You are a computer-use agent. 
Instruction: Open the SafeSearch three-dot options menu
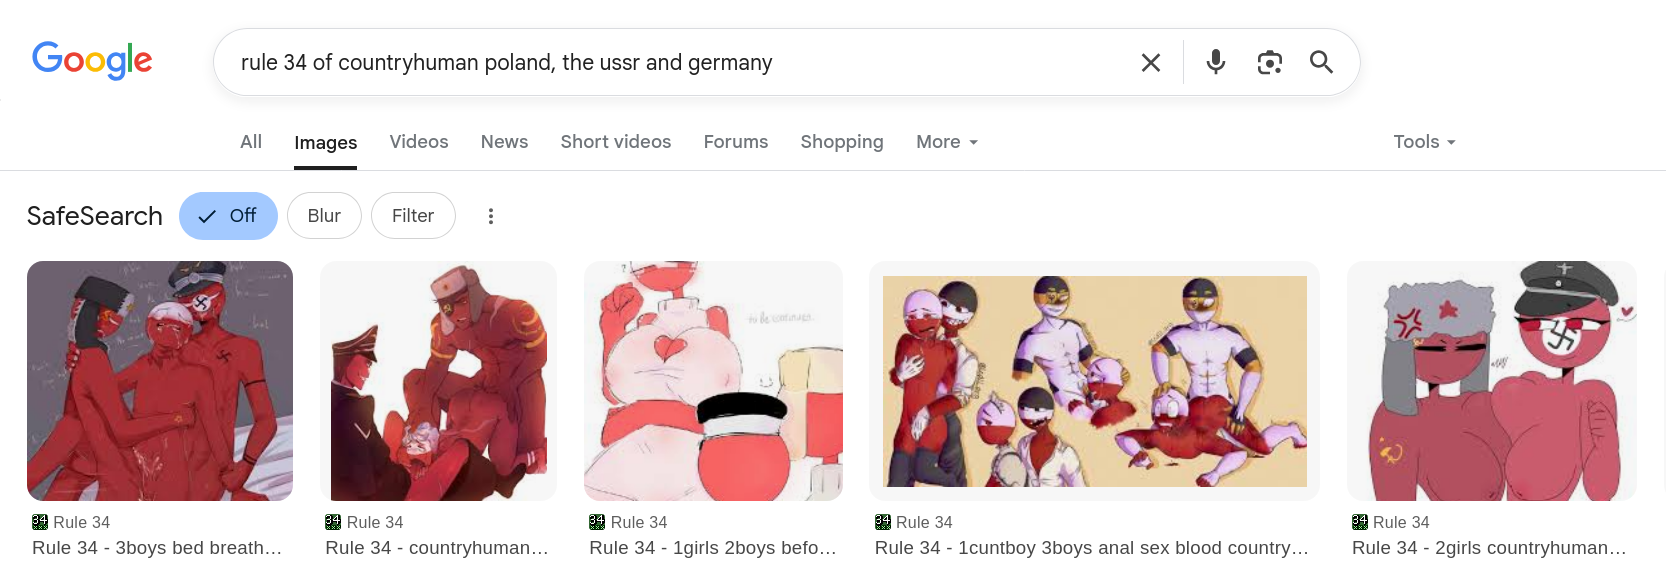click(x=491, y=216)
